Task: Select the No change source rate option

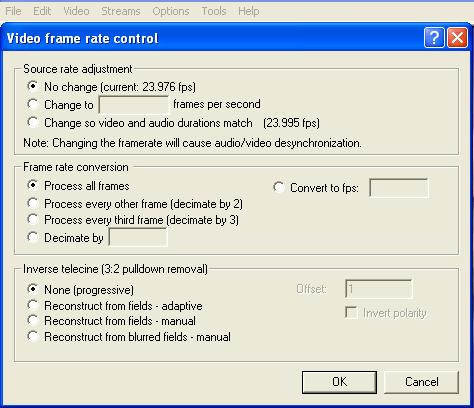Action: (33, 86)
